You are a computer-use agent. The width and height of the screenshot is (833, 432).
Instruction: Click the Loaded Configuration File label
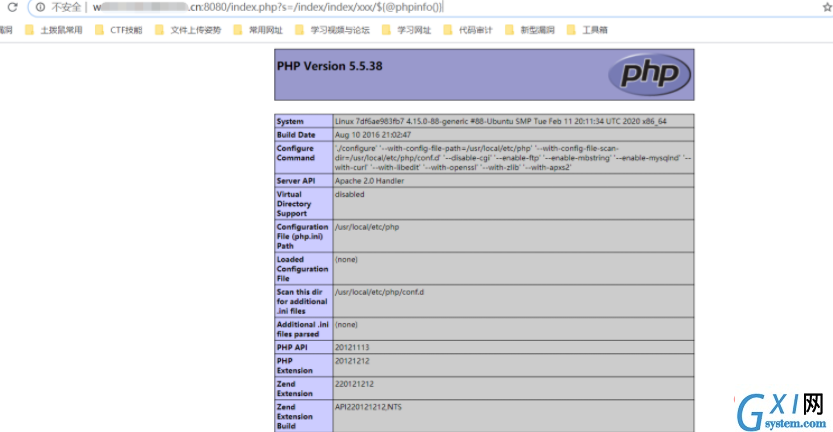tap(302, 269)
